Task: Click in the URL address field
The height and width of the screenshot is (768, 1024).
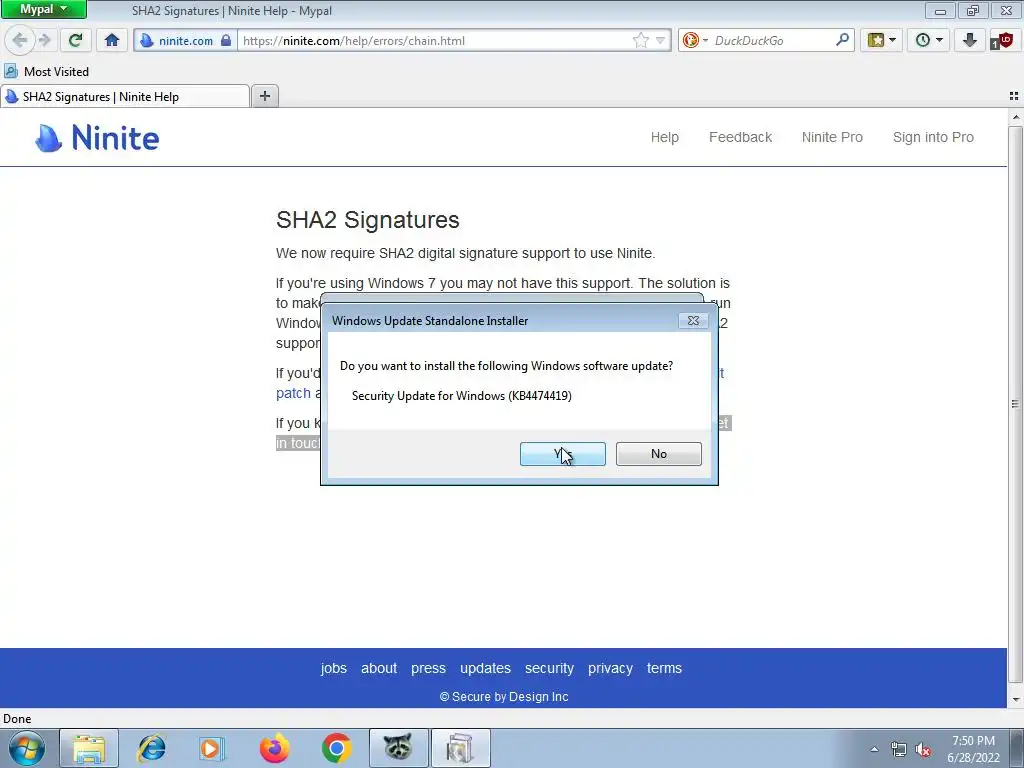Action: pos(434,40)
